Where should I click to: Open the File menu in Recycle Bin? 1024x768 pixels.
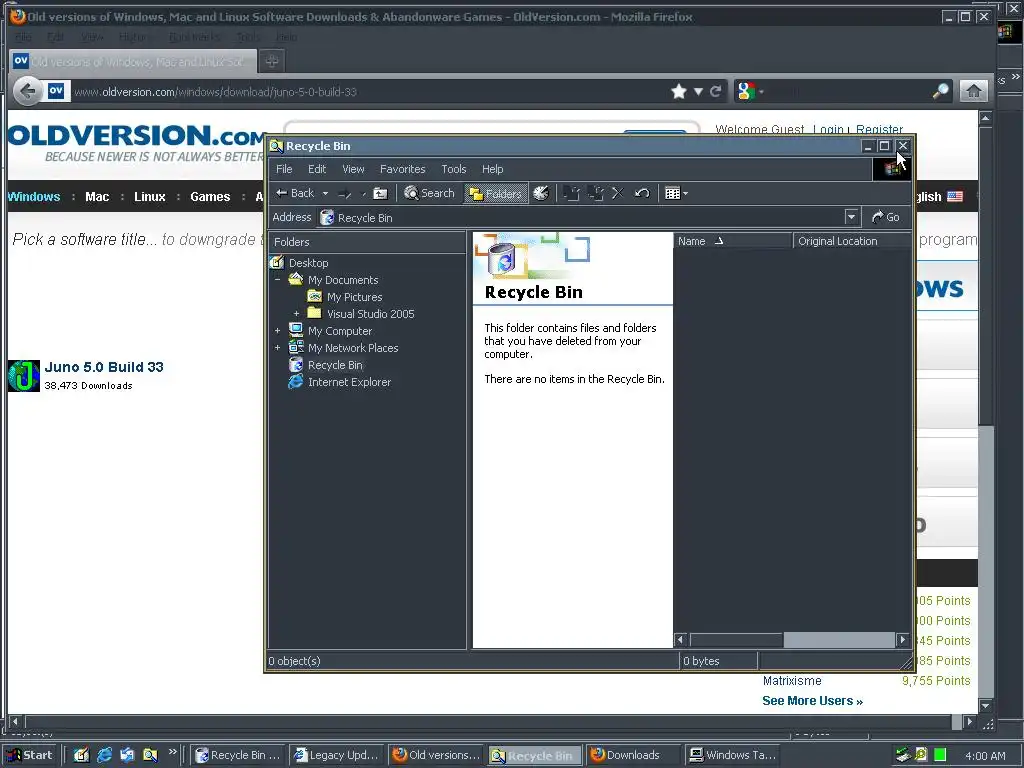(284, 169)
